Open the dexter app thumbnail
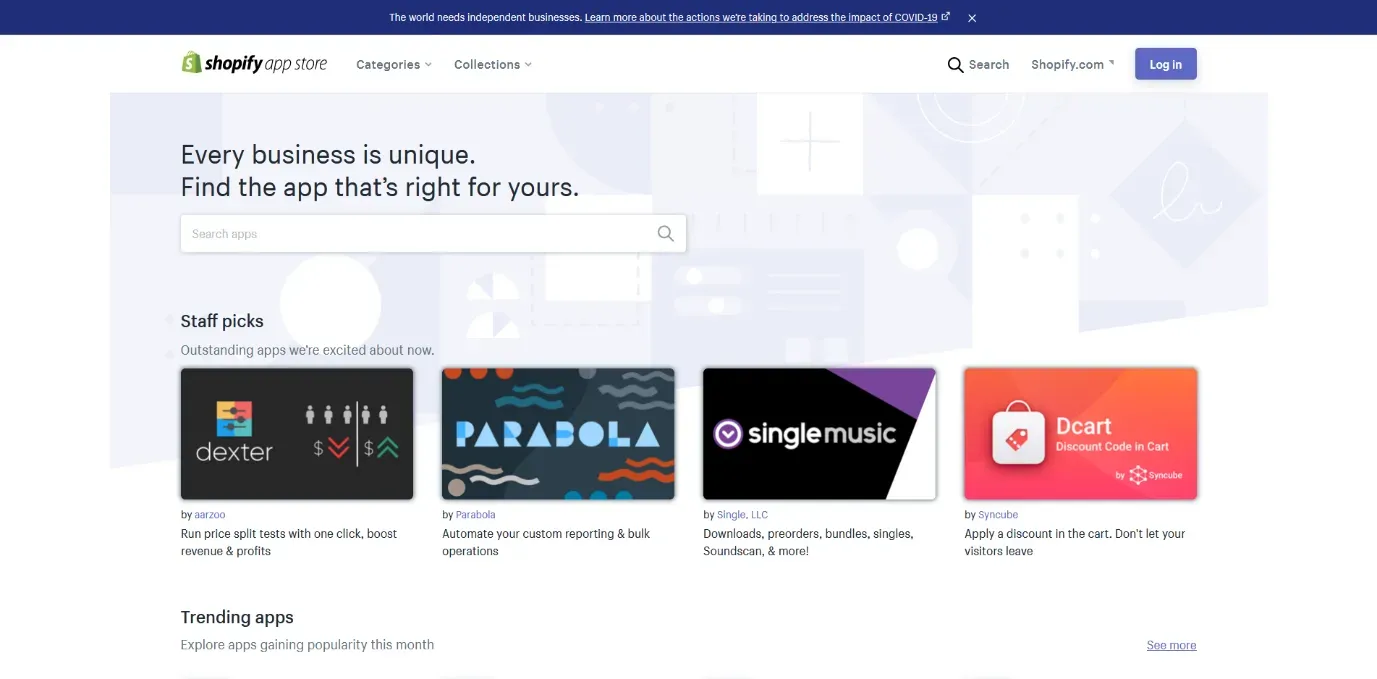 click(297, 434)
